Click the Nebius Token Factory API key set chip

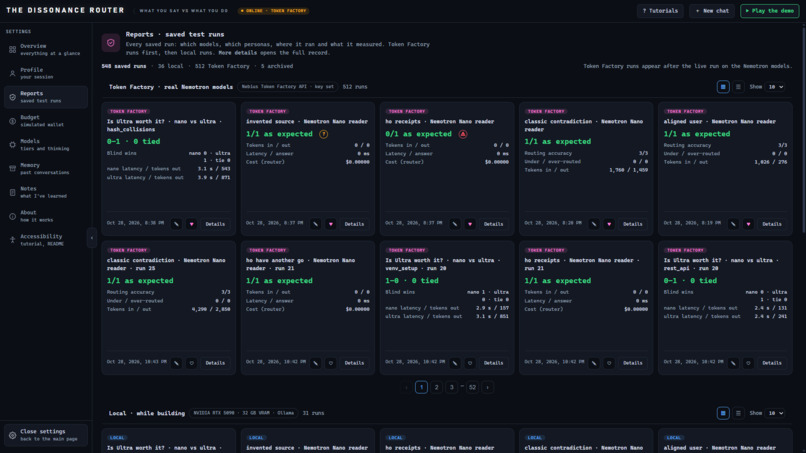pyautogui.click(x=287, y=87)
